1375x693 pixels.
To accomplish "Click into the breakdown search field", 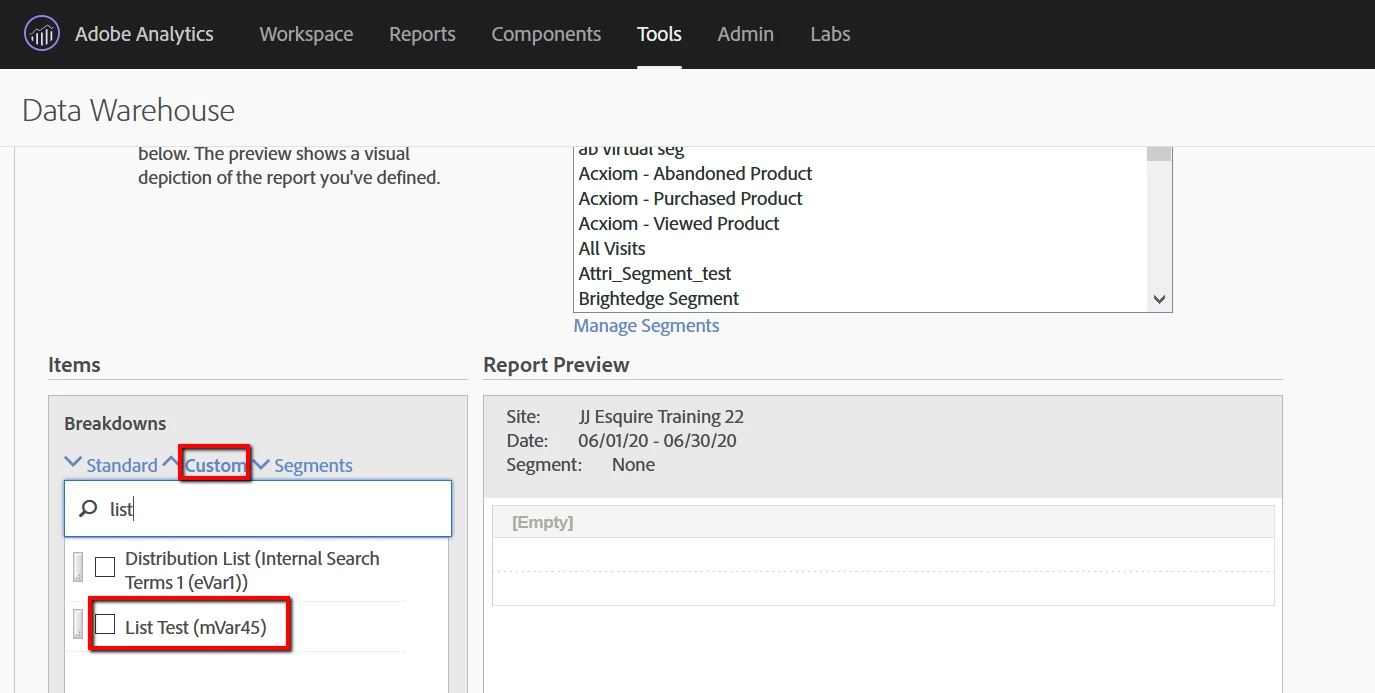I will (x=258, y=509).
